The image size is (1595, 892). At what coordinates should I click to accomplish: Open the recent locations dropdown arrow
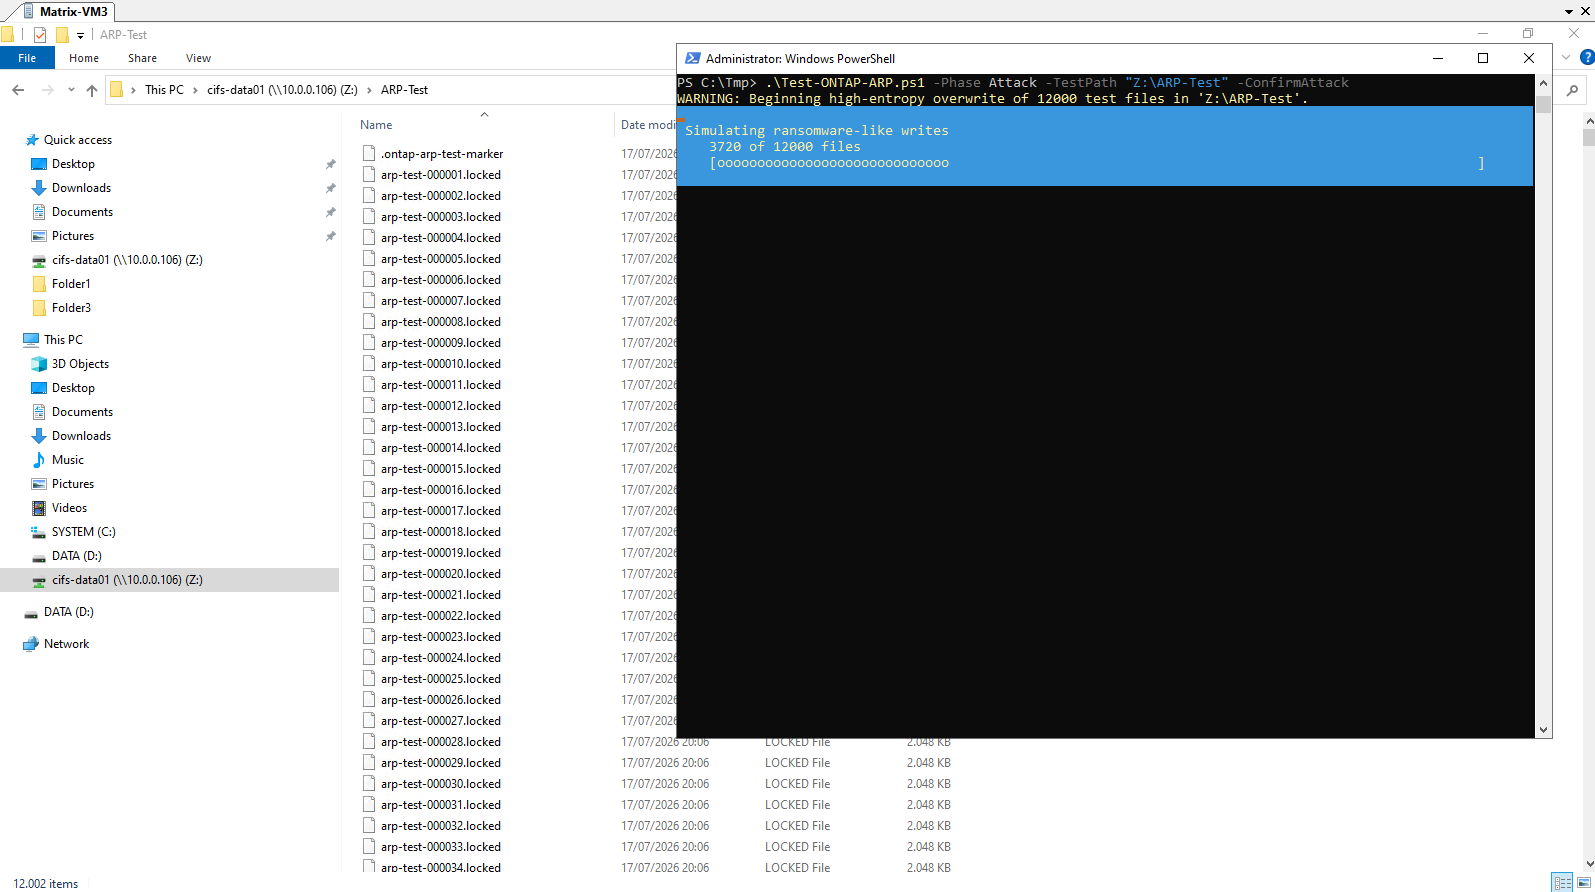point(71,90)
